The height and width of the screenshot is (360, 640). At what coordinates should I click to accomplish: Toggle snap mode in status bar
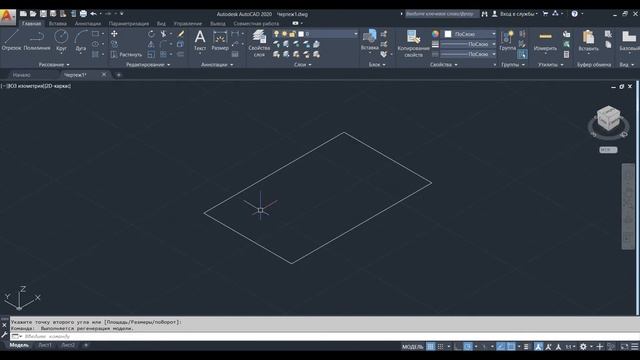(x=440, y=347)
